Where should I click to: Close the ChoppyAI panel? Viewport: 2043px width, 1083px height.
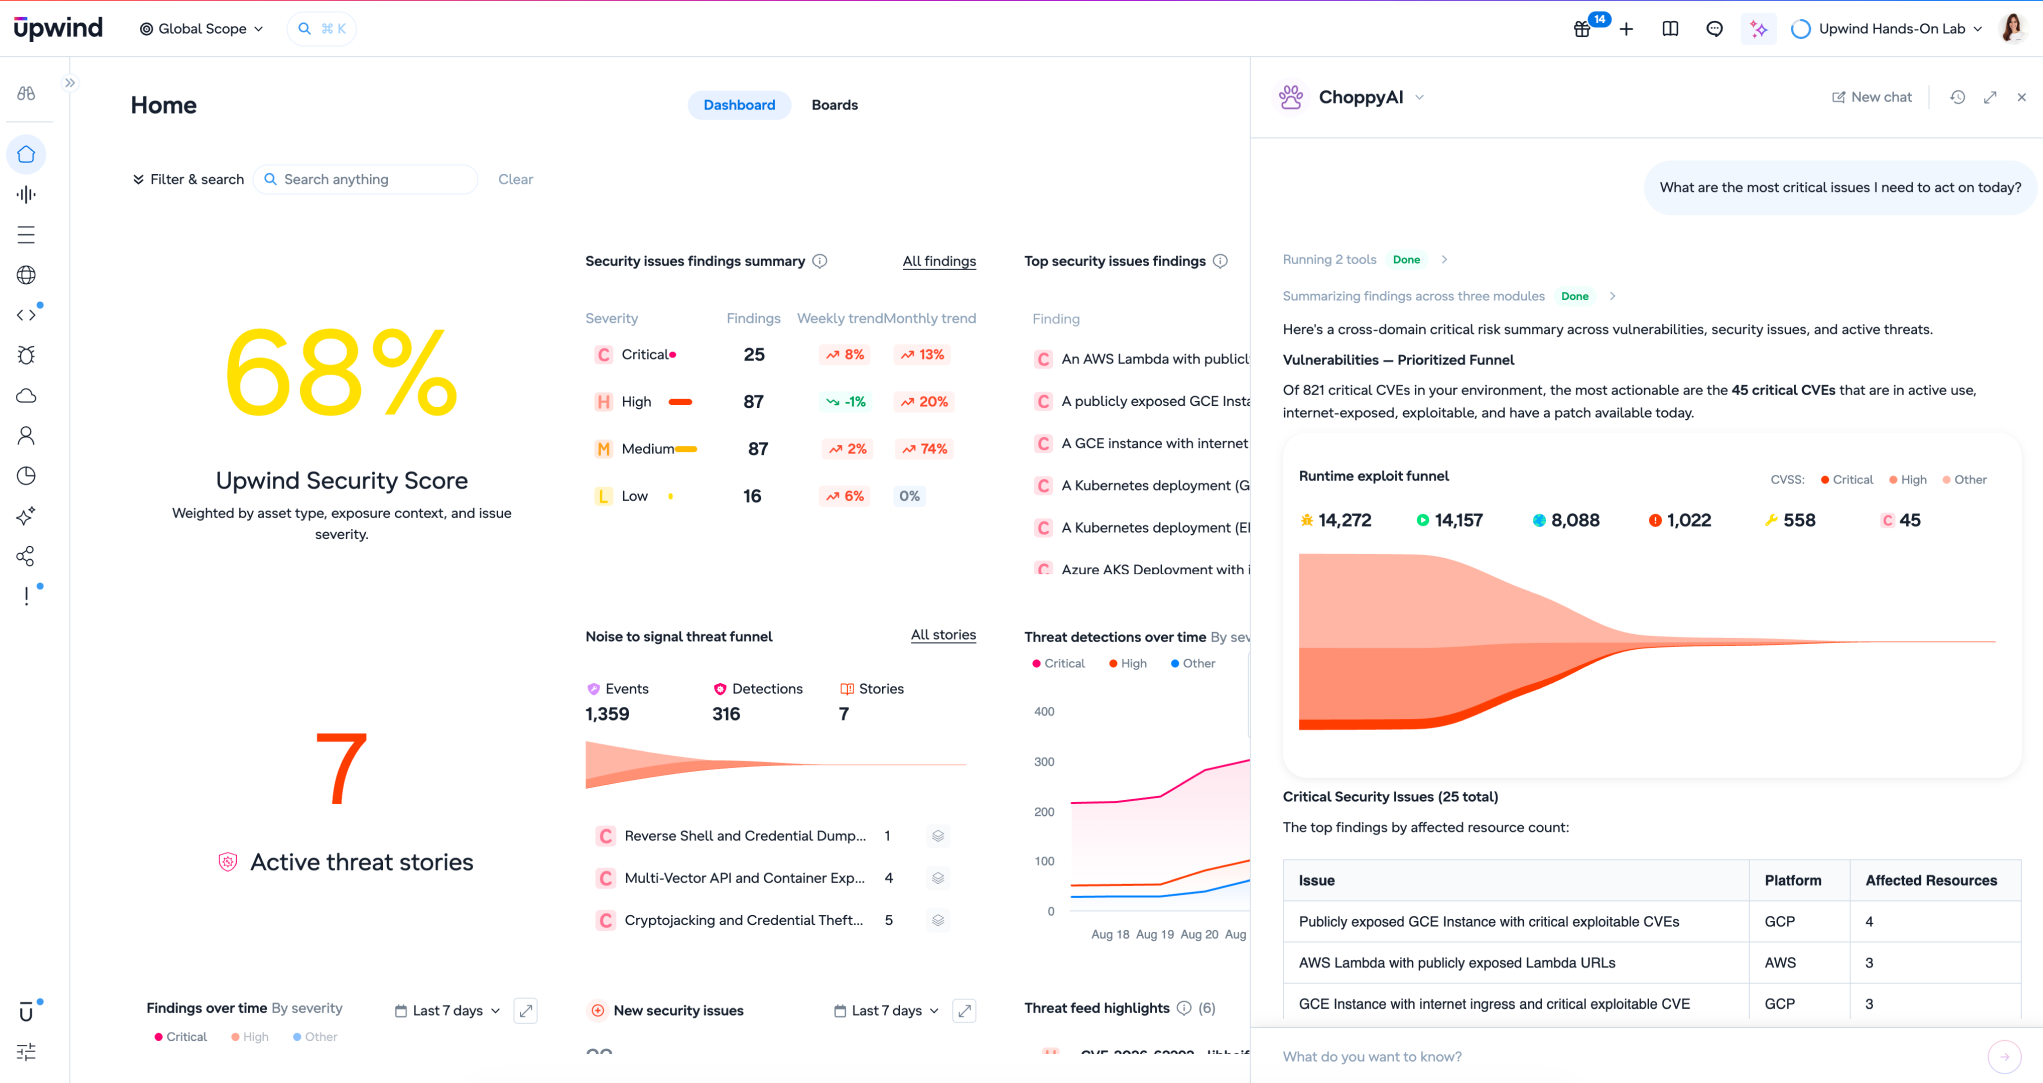coord(2022,97)
